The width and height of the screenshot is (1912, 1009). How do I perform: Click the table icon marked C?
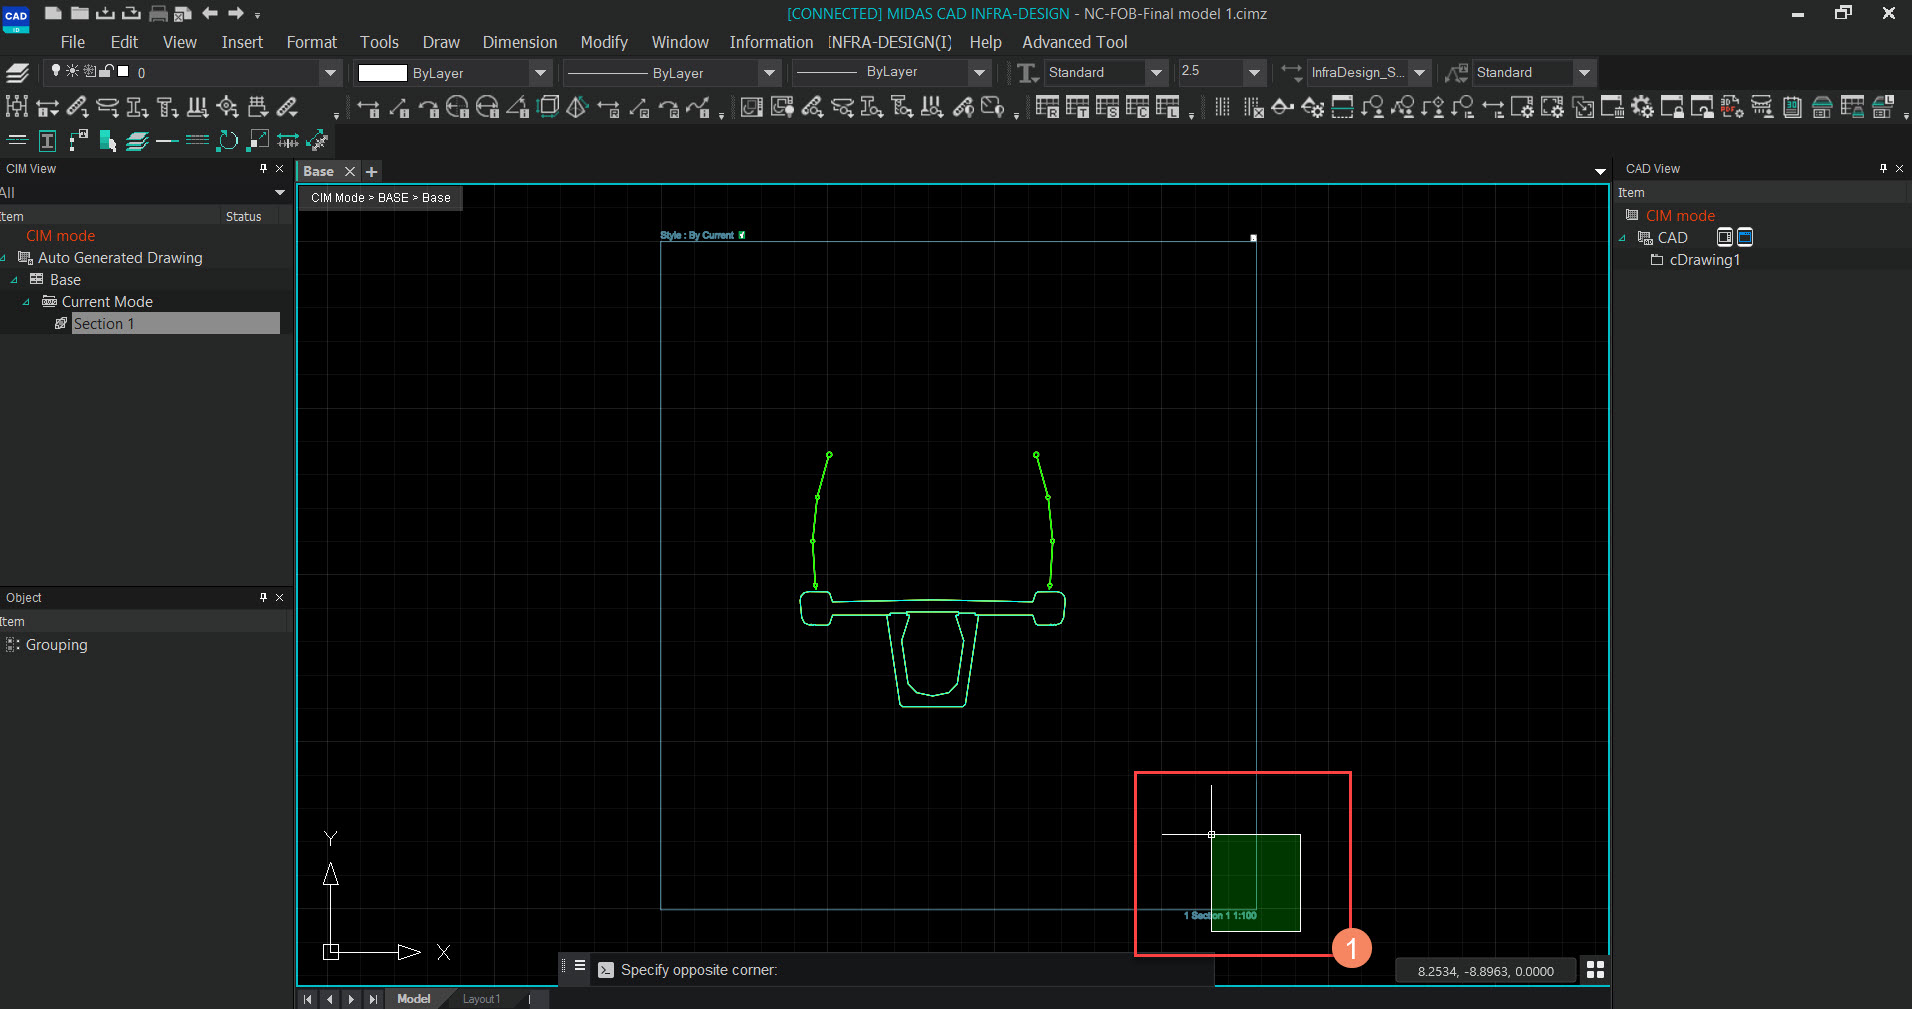[x=1137, y=107]
